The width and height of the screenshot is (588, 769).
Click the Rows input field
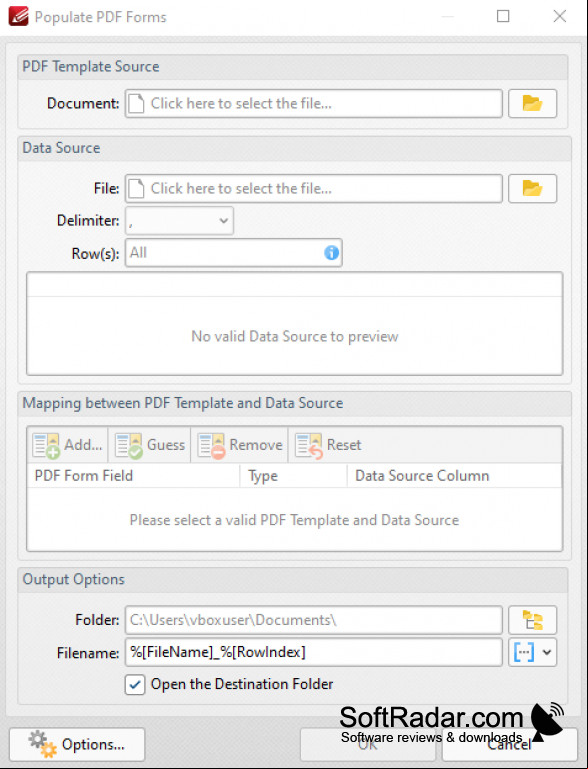[x=233, y=253]
